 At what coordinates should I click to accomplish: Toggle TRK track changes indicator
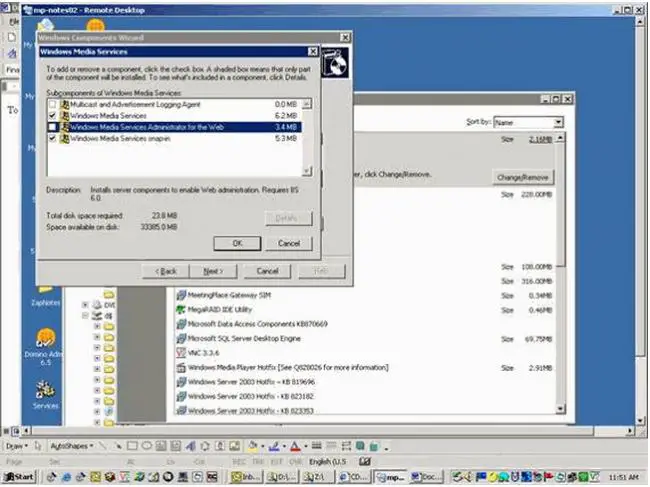coord(258,461)
